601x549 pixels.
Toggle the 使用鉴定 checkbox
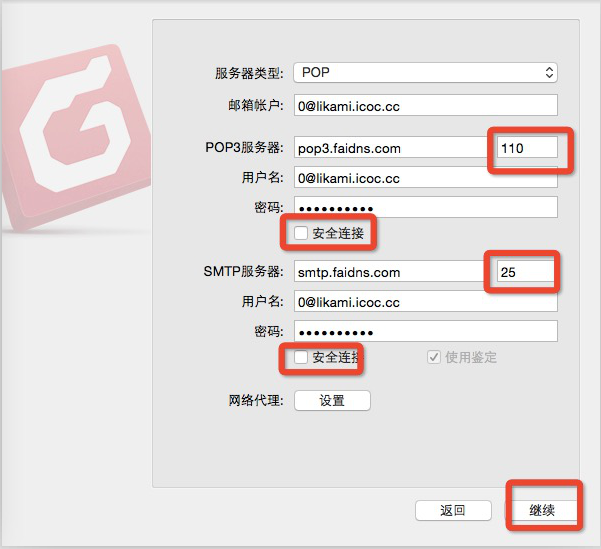[434, 357]
